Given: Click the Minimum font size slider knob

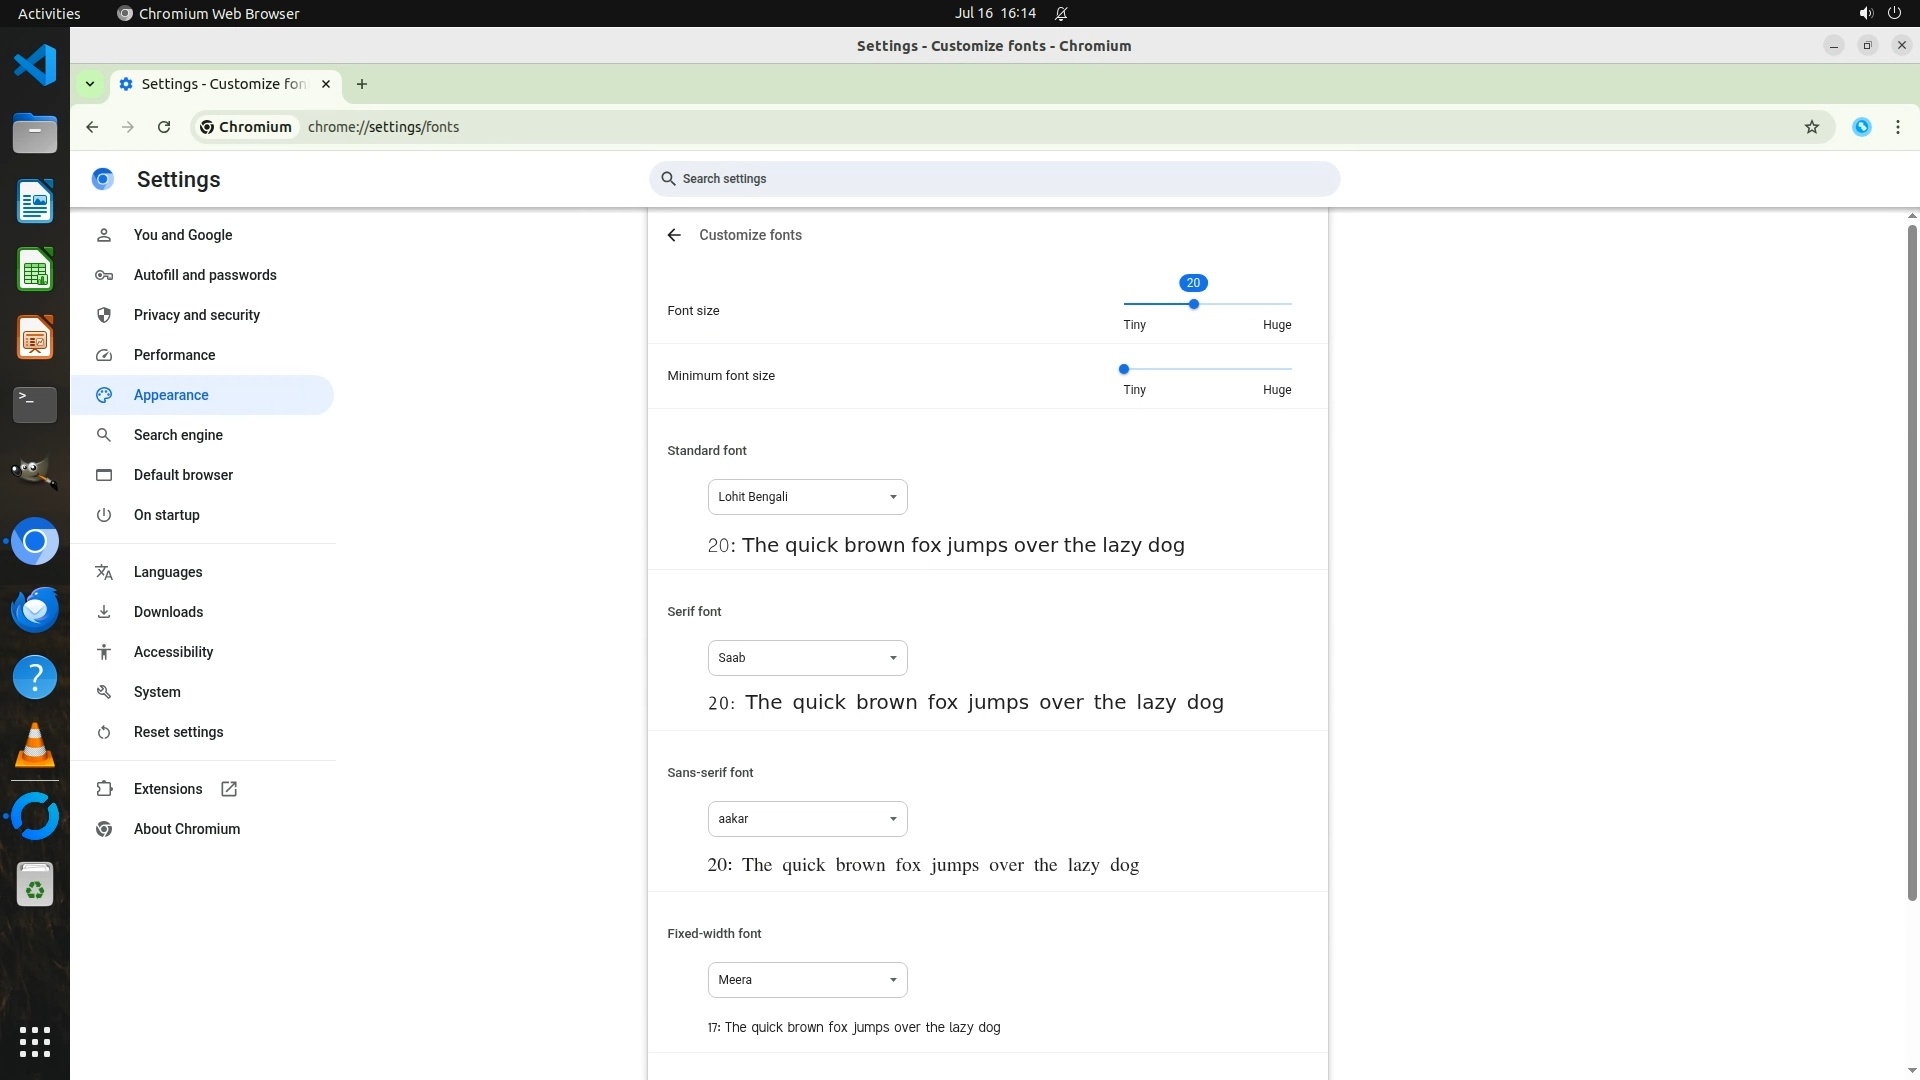Looking at the screenshot, I should 1124,369.
